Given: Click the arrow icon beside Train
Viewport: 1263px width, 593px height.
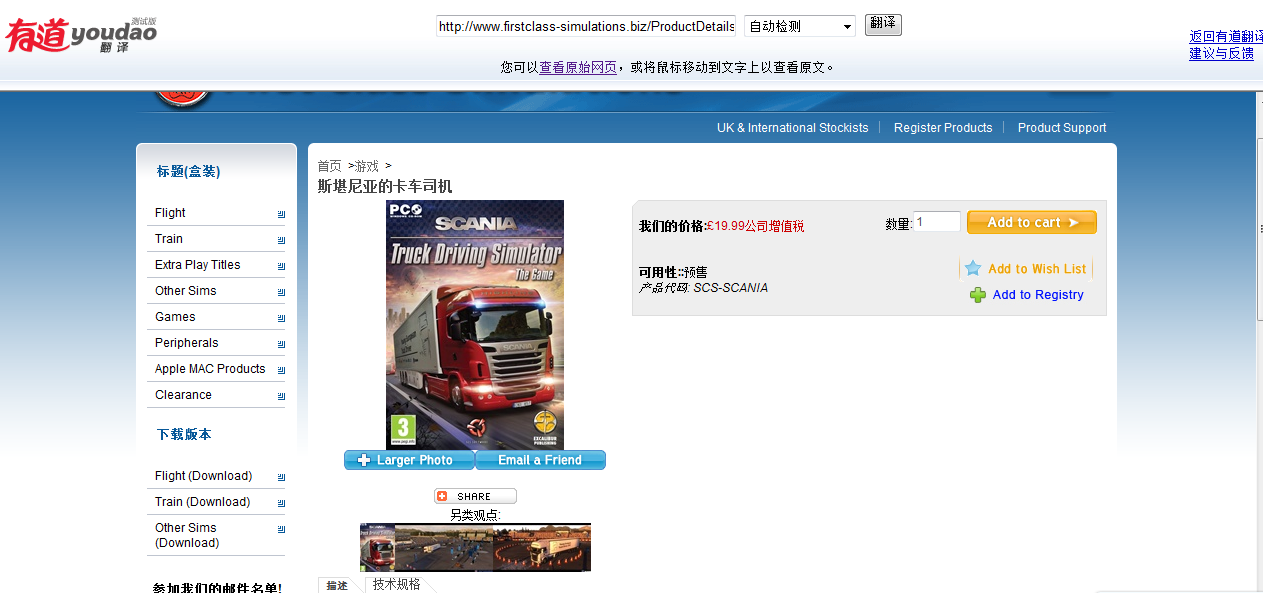Looking at the screenshot, I should click(x=281, y=240).
